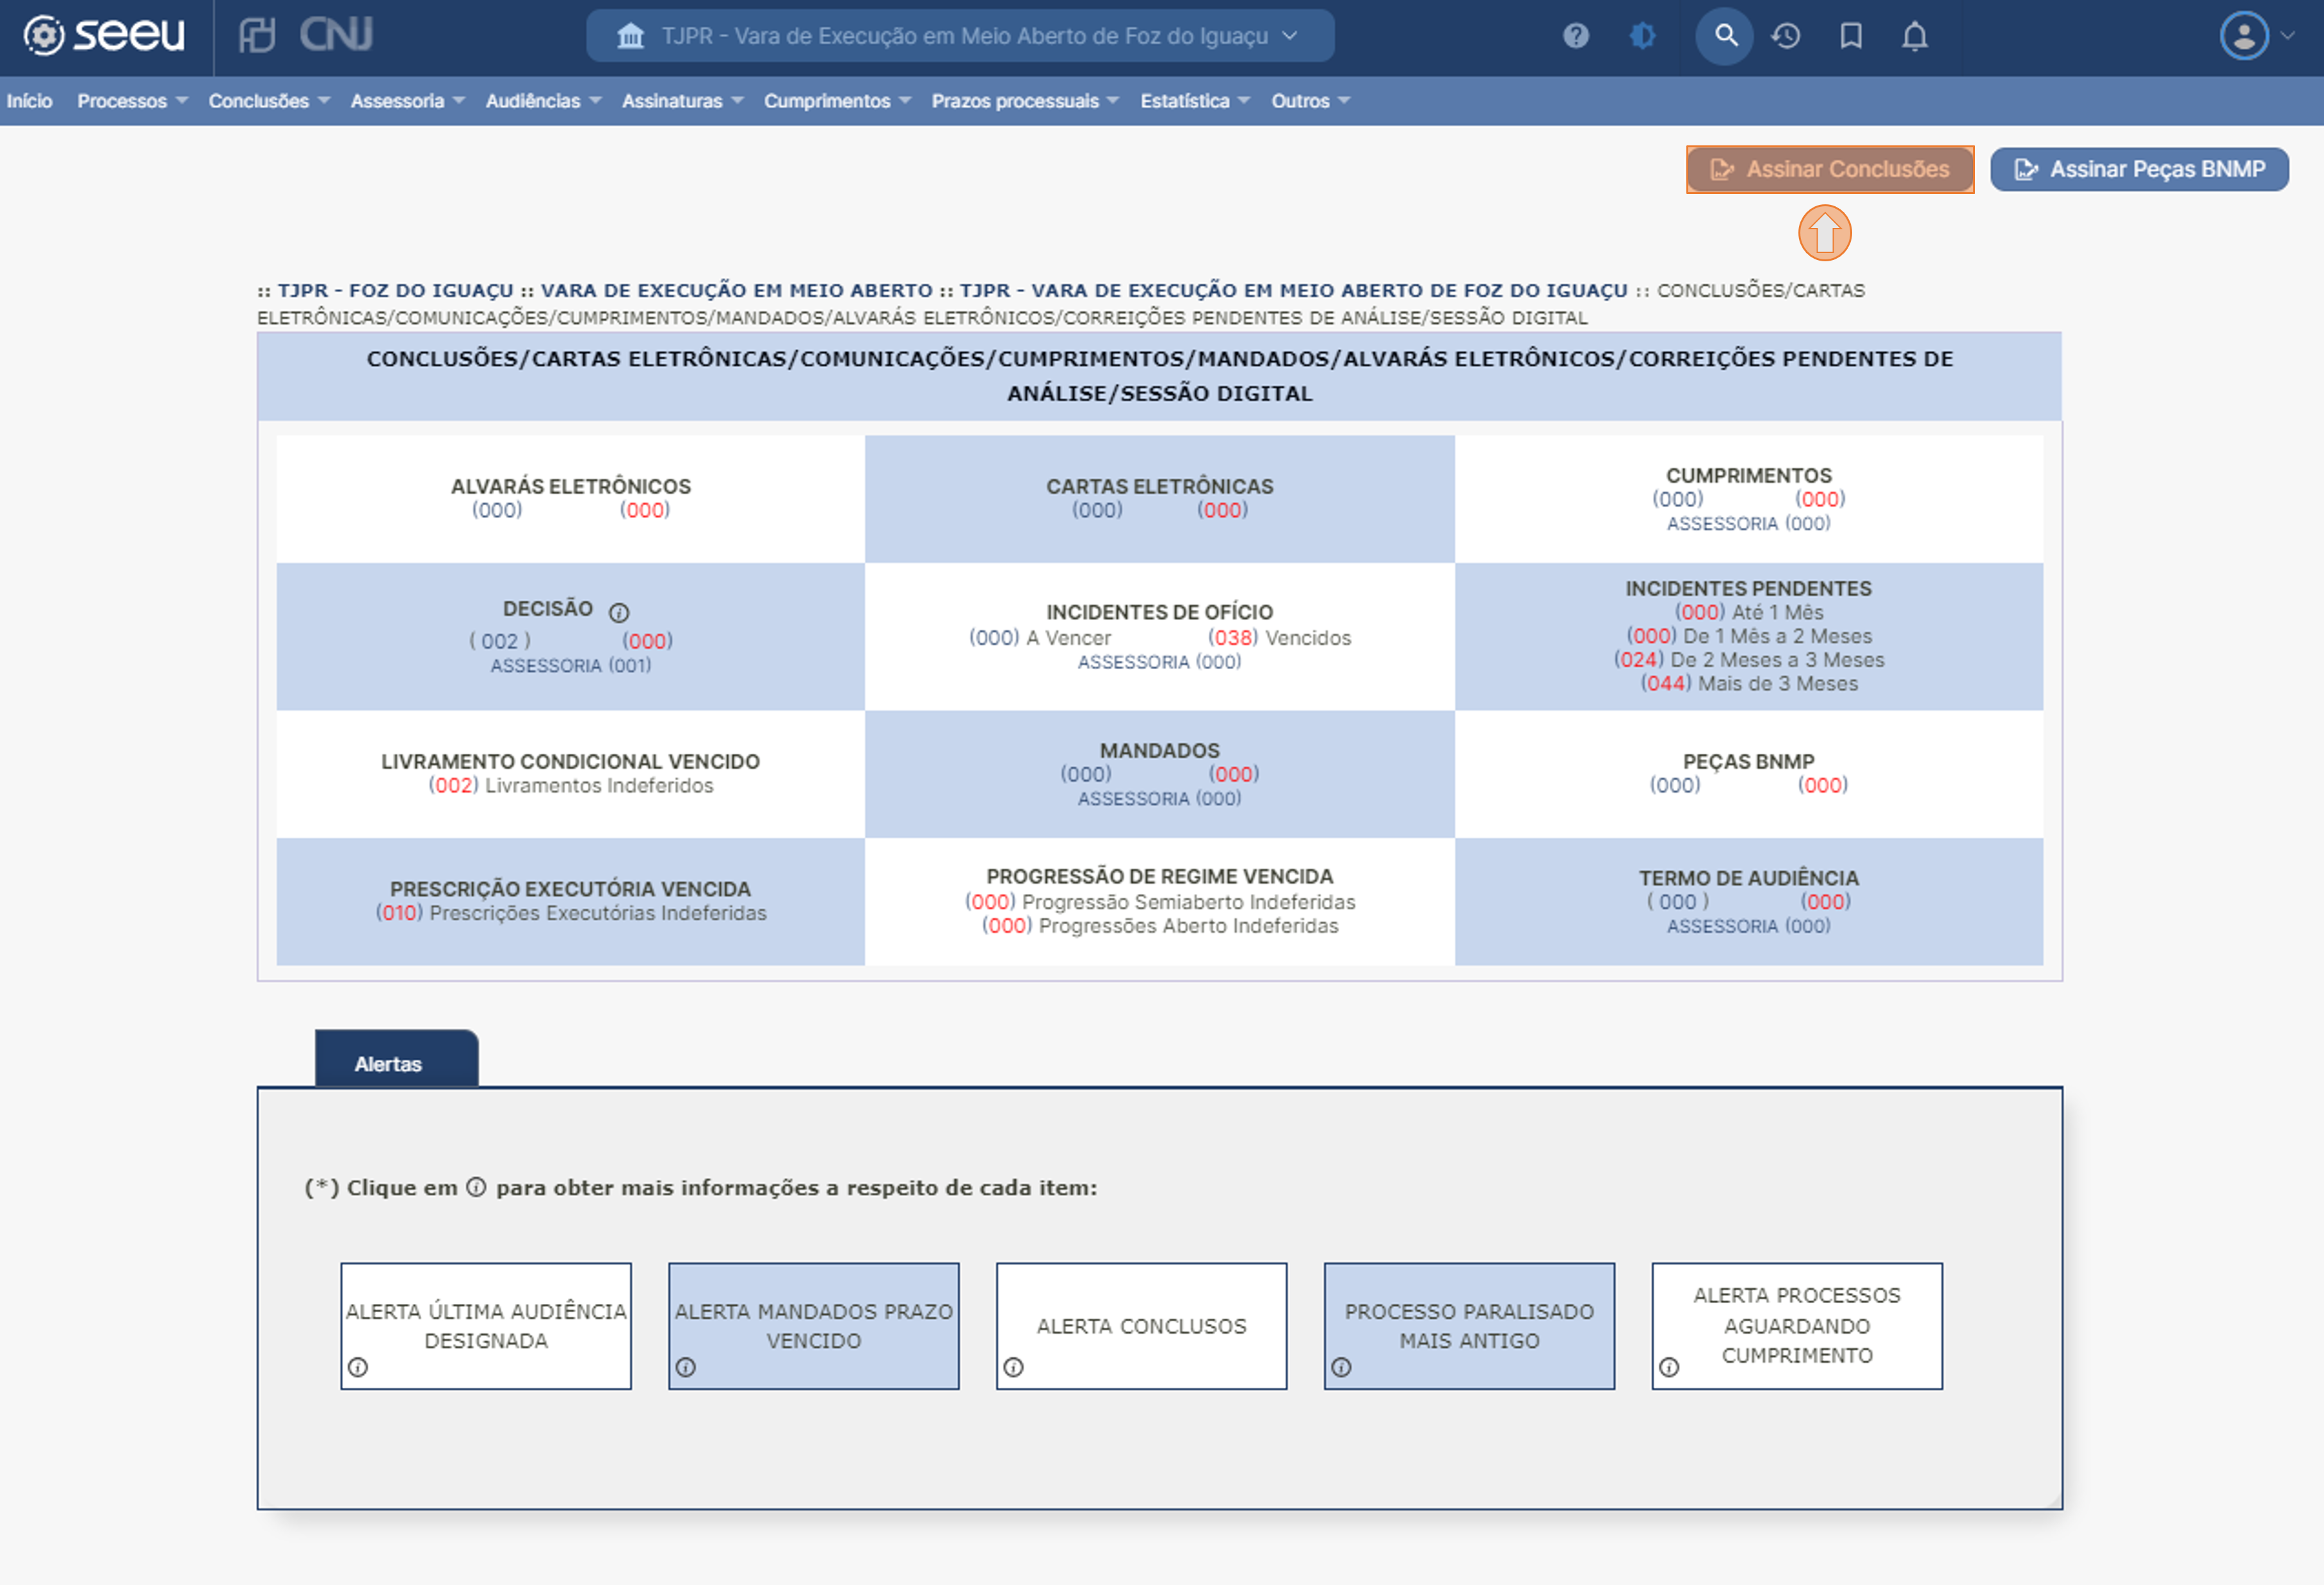This screenshot has height=1585, width=2324.
Task: Expand the Processos menu
Action: click(x=132, y=101)
